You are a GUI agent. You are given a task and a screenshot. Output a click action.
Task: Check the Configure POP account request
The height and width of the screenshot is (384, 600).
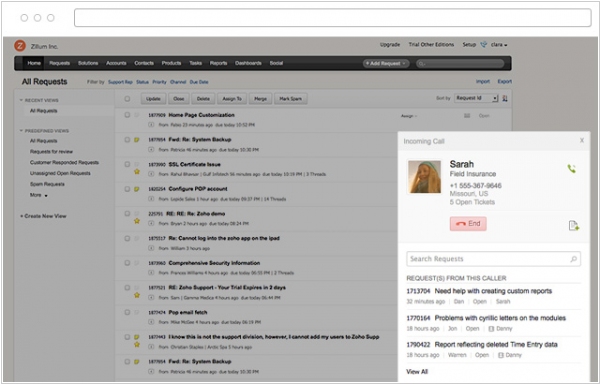(x=127, y=189)
